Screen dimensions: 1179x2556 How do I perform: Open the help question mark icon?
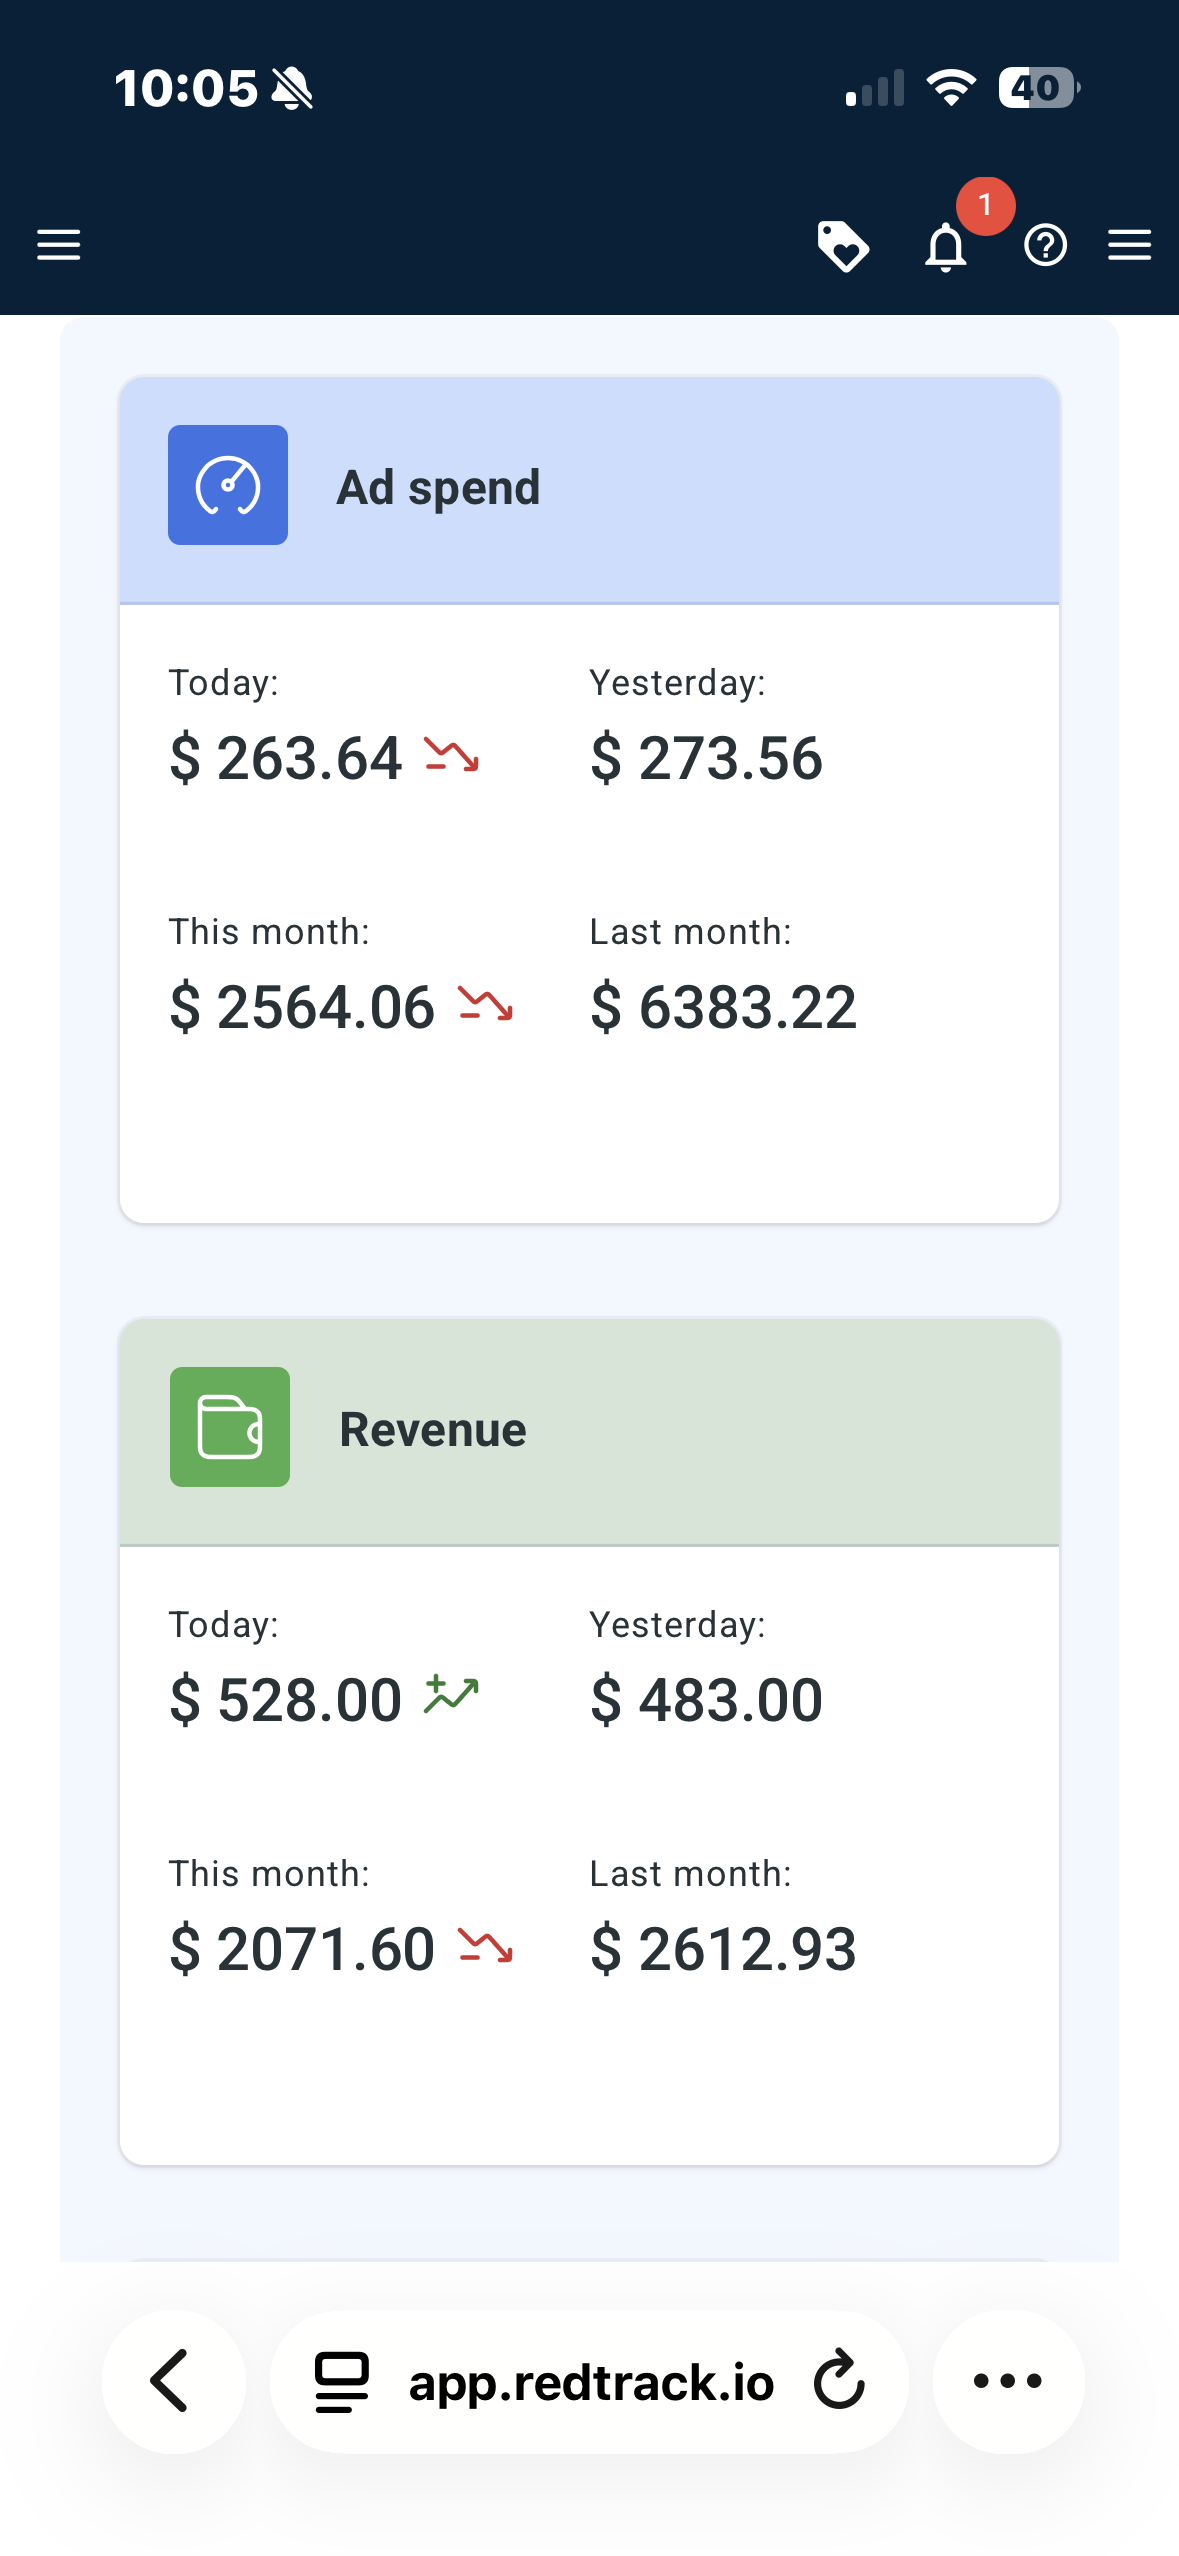(1045, 246)
